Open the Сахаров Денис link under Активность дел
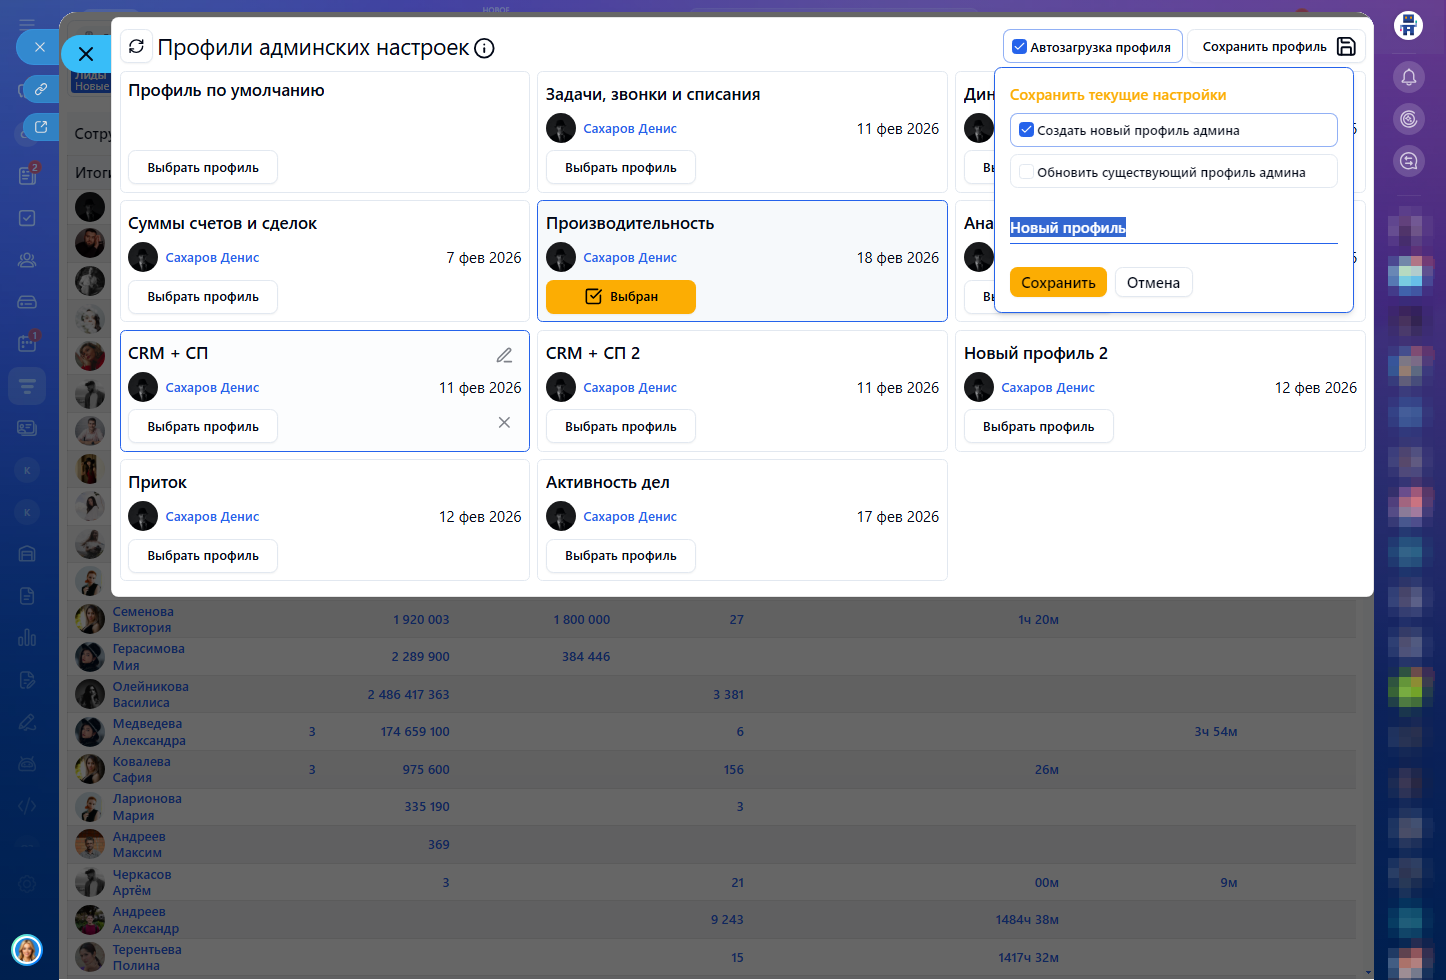Viewport: 1446px width, 980px height. tap(630, 517)
